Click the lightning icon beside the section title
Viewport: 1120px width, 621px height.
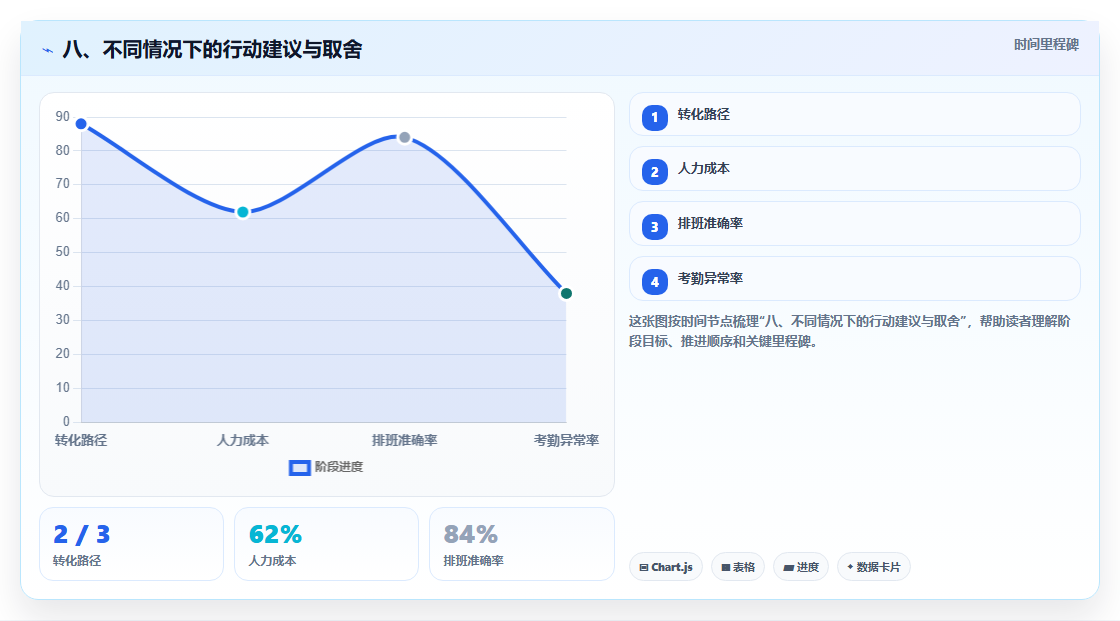click(48, 50)
